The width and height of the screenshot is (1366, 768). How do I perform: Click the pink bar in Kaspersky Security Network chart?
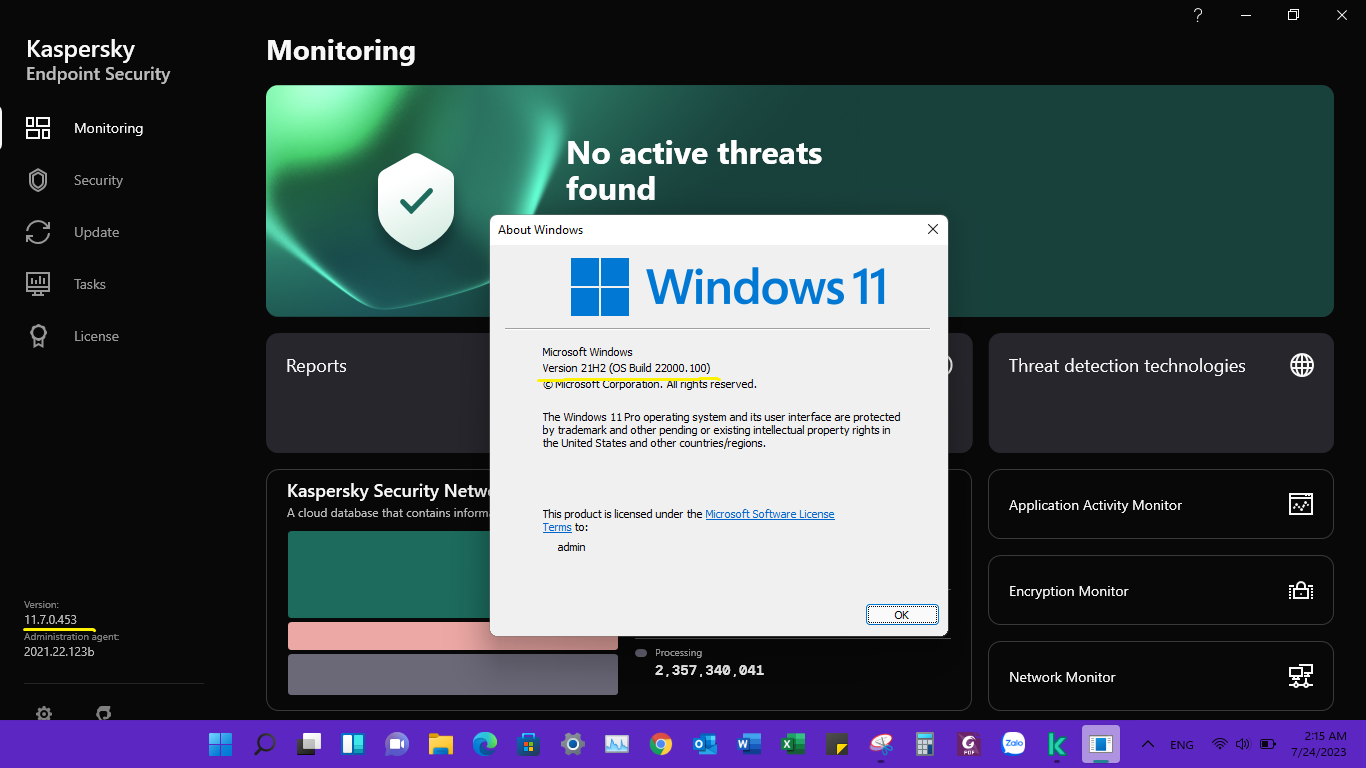point(452,636)
